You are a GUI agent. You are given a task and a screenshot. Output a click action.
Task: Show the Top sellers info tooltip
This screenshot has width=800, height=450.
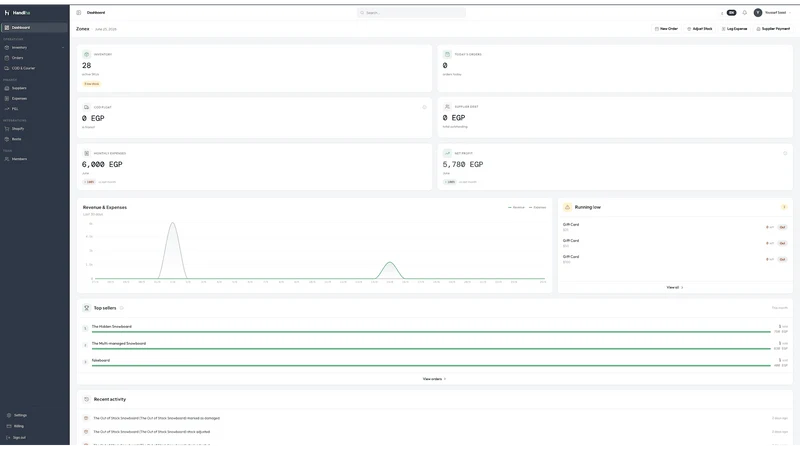121,308
